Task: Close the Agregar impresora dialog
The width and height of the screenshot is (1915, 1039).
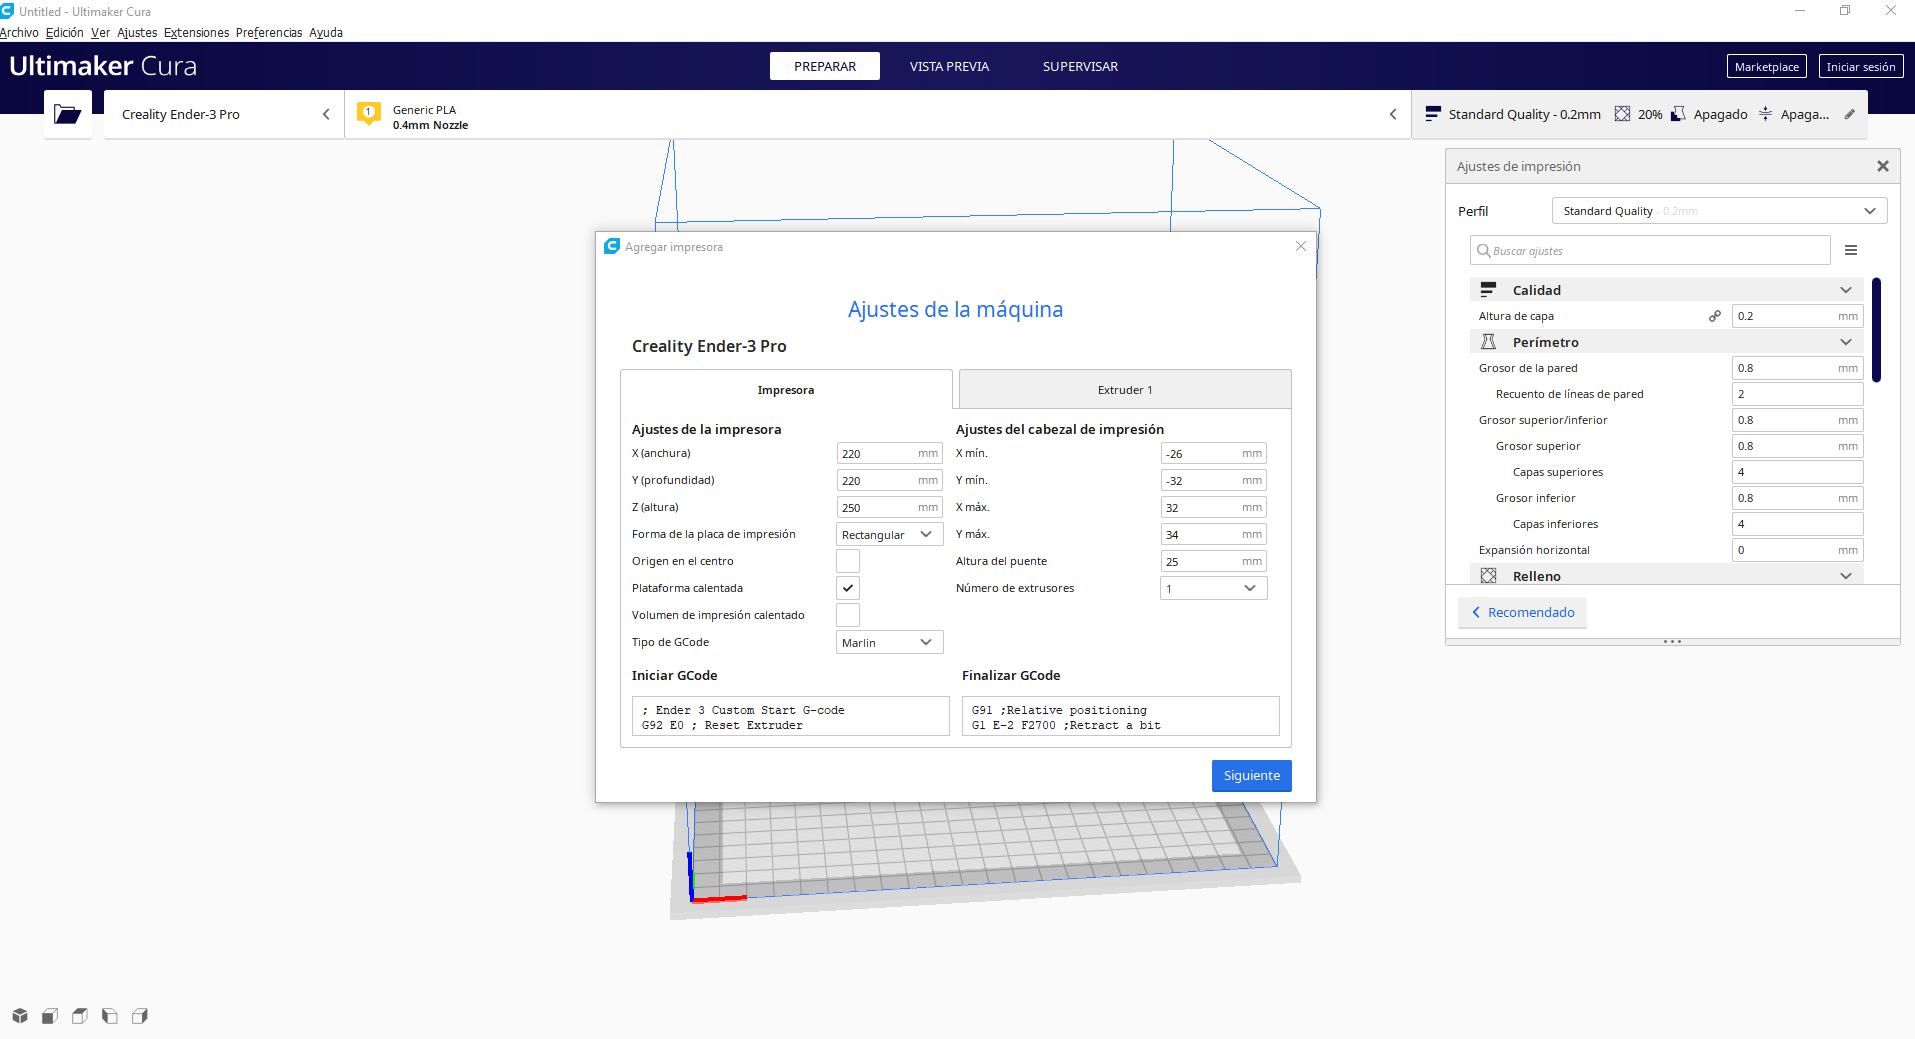Action: pyautogui.click(x=1301, y=246)
